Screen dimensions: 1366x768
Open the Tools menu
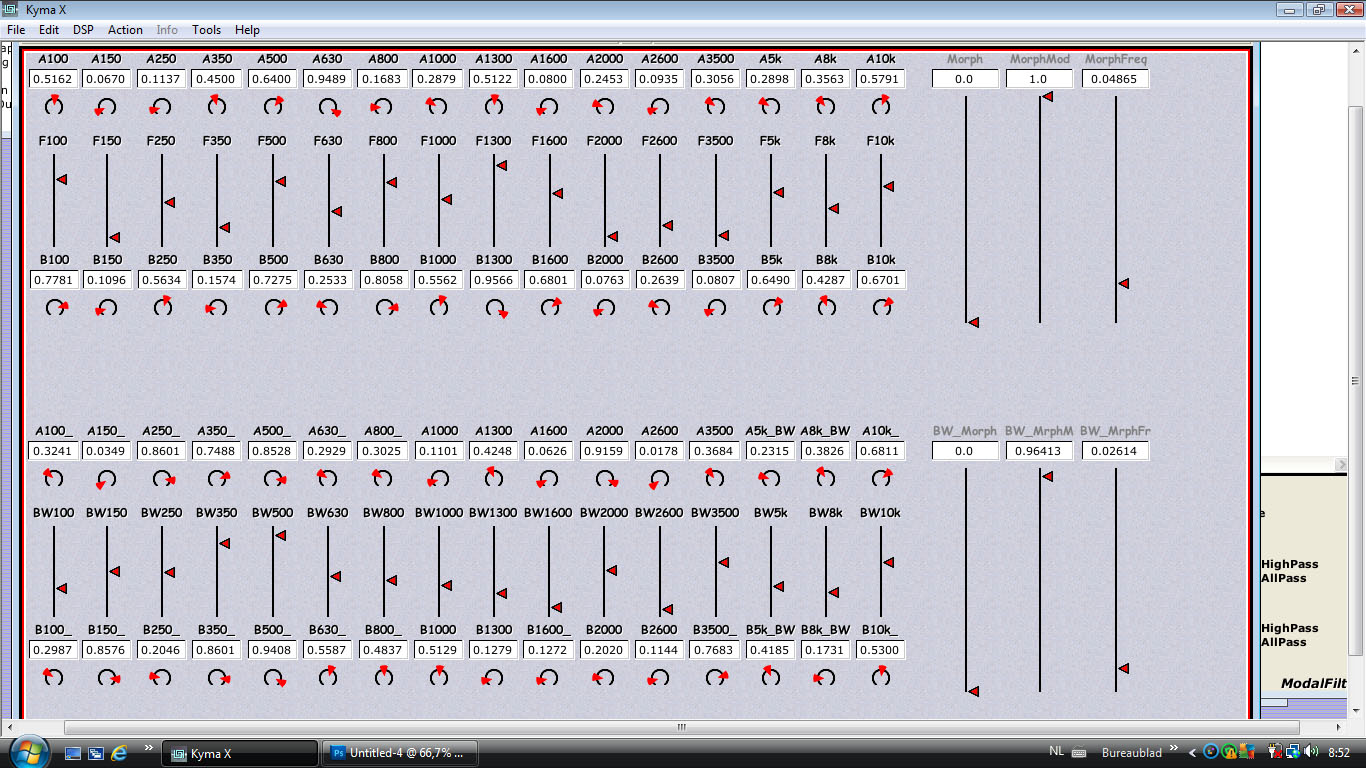207,30
